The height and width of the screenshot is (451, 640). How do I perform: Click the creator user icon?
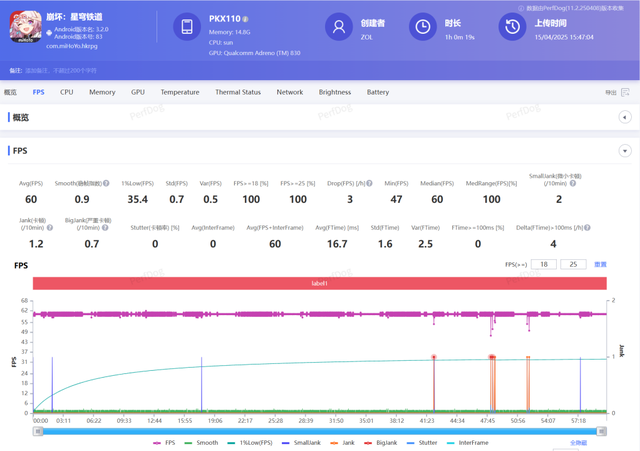coord(339,27)
